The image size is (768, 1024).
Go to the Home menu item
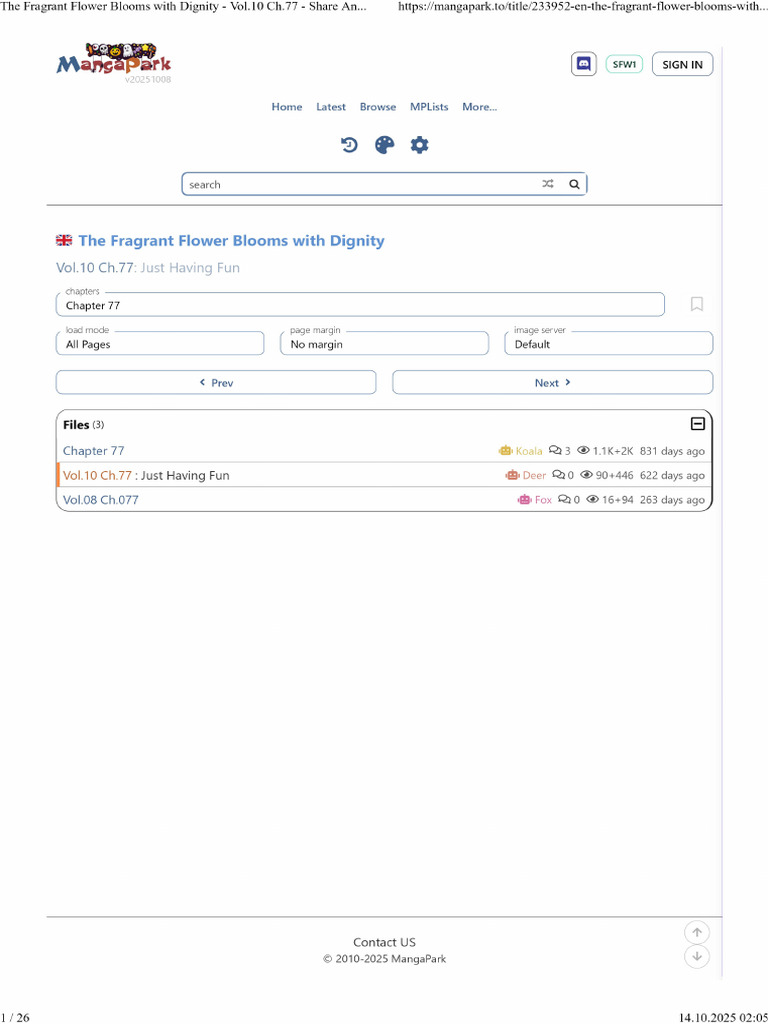[287, 106]
